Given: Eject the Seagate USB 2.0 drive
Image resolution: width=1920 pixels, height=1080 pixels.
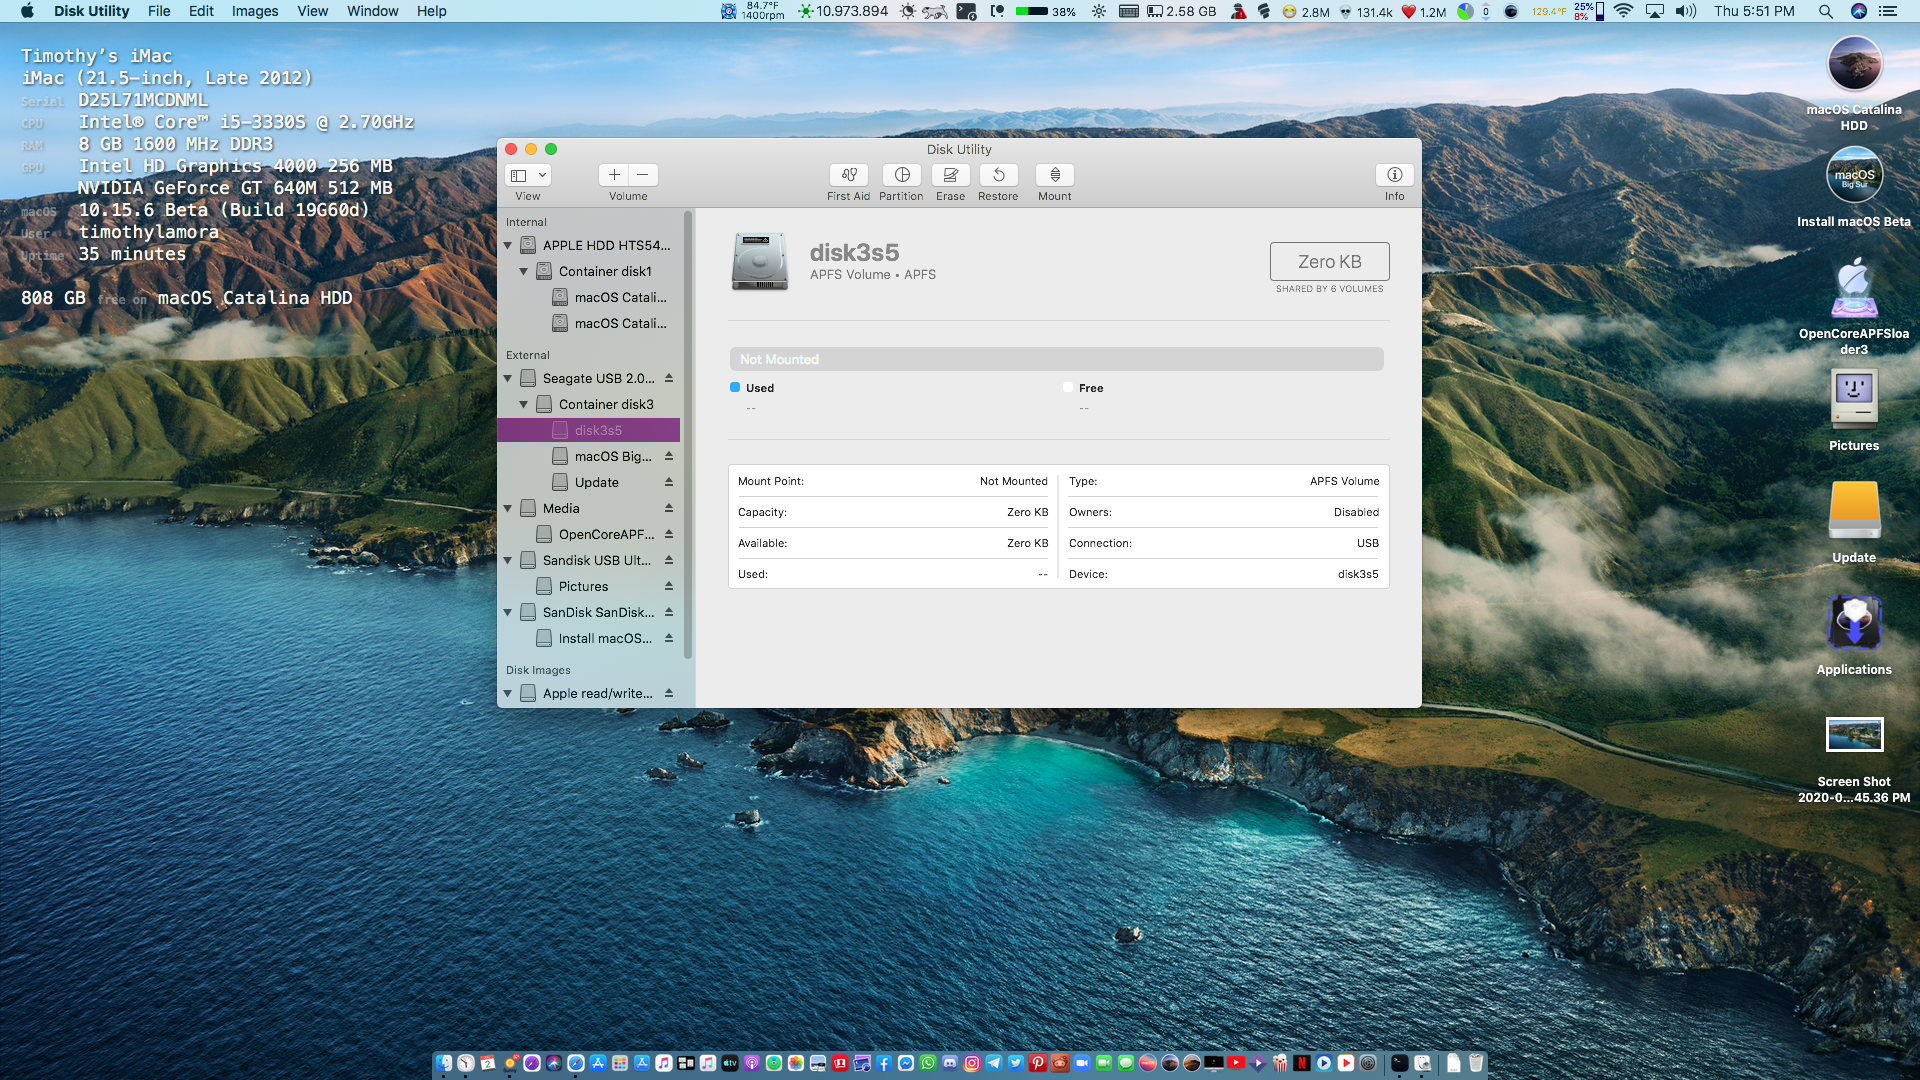Looking at the screenshot, I should click(669, 378).
